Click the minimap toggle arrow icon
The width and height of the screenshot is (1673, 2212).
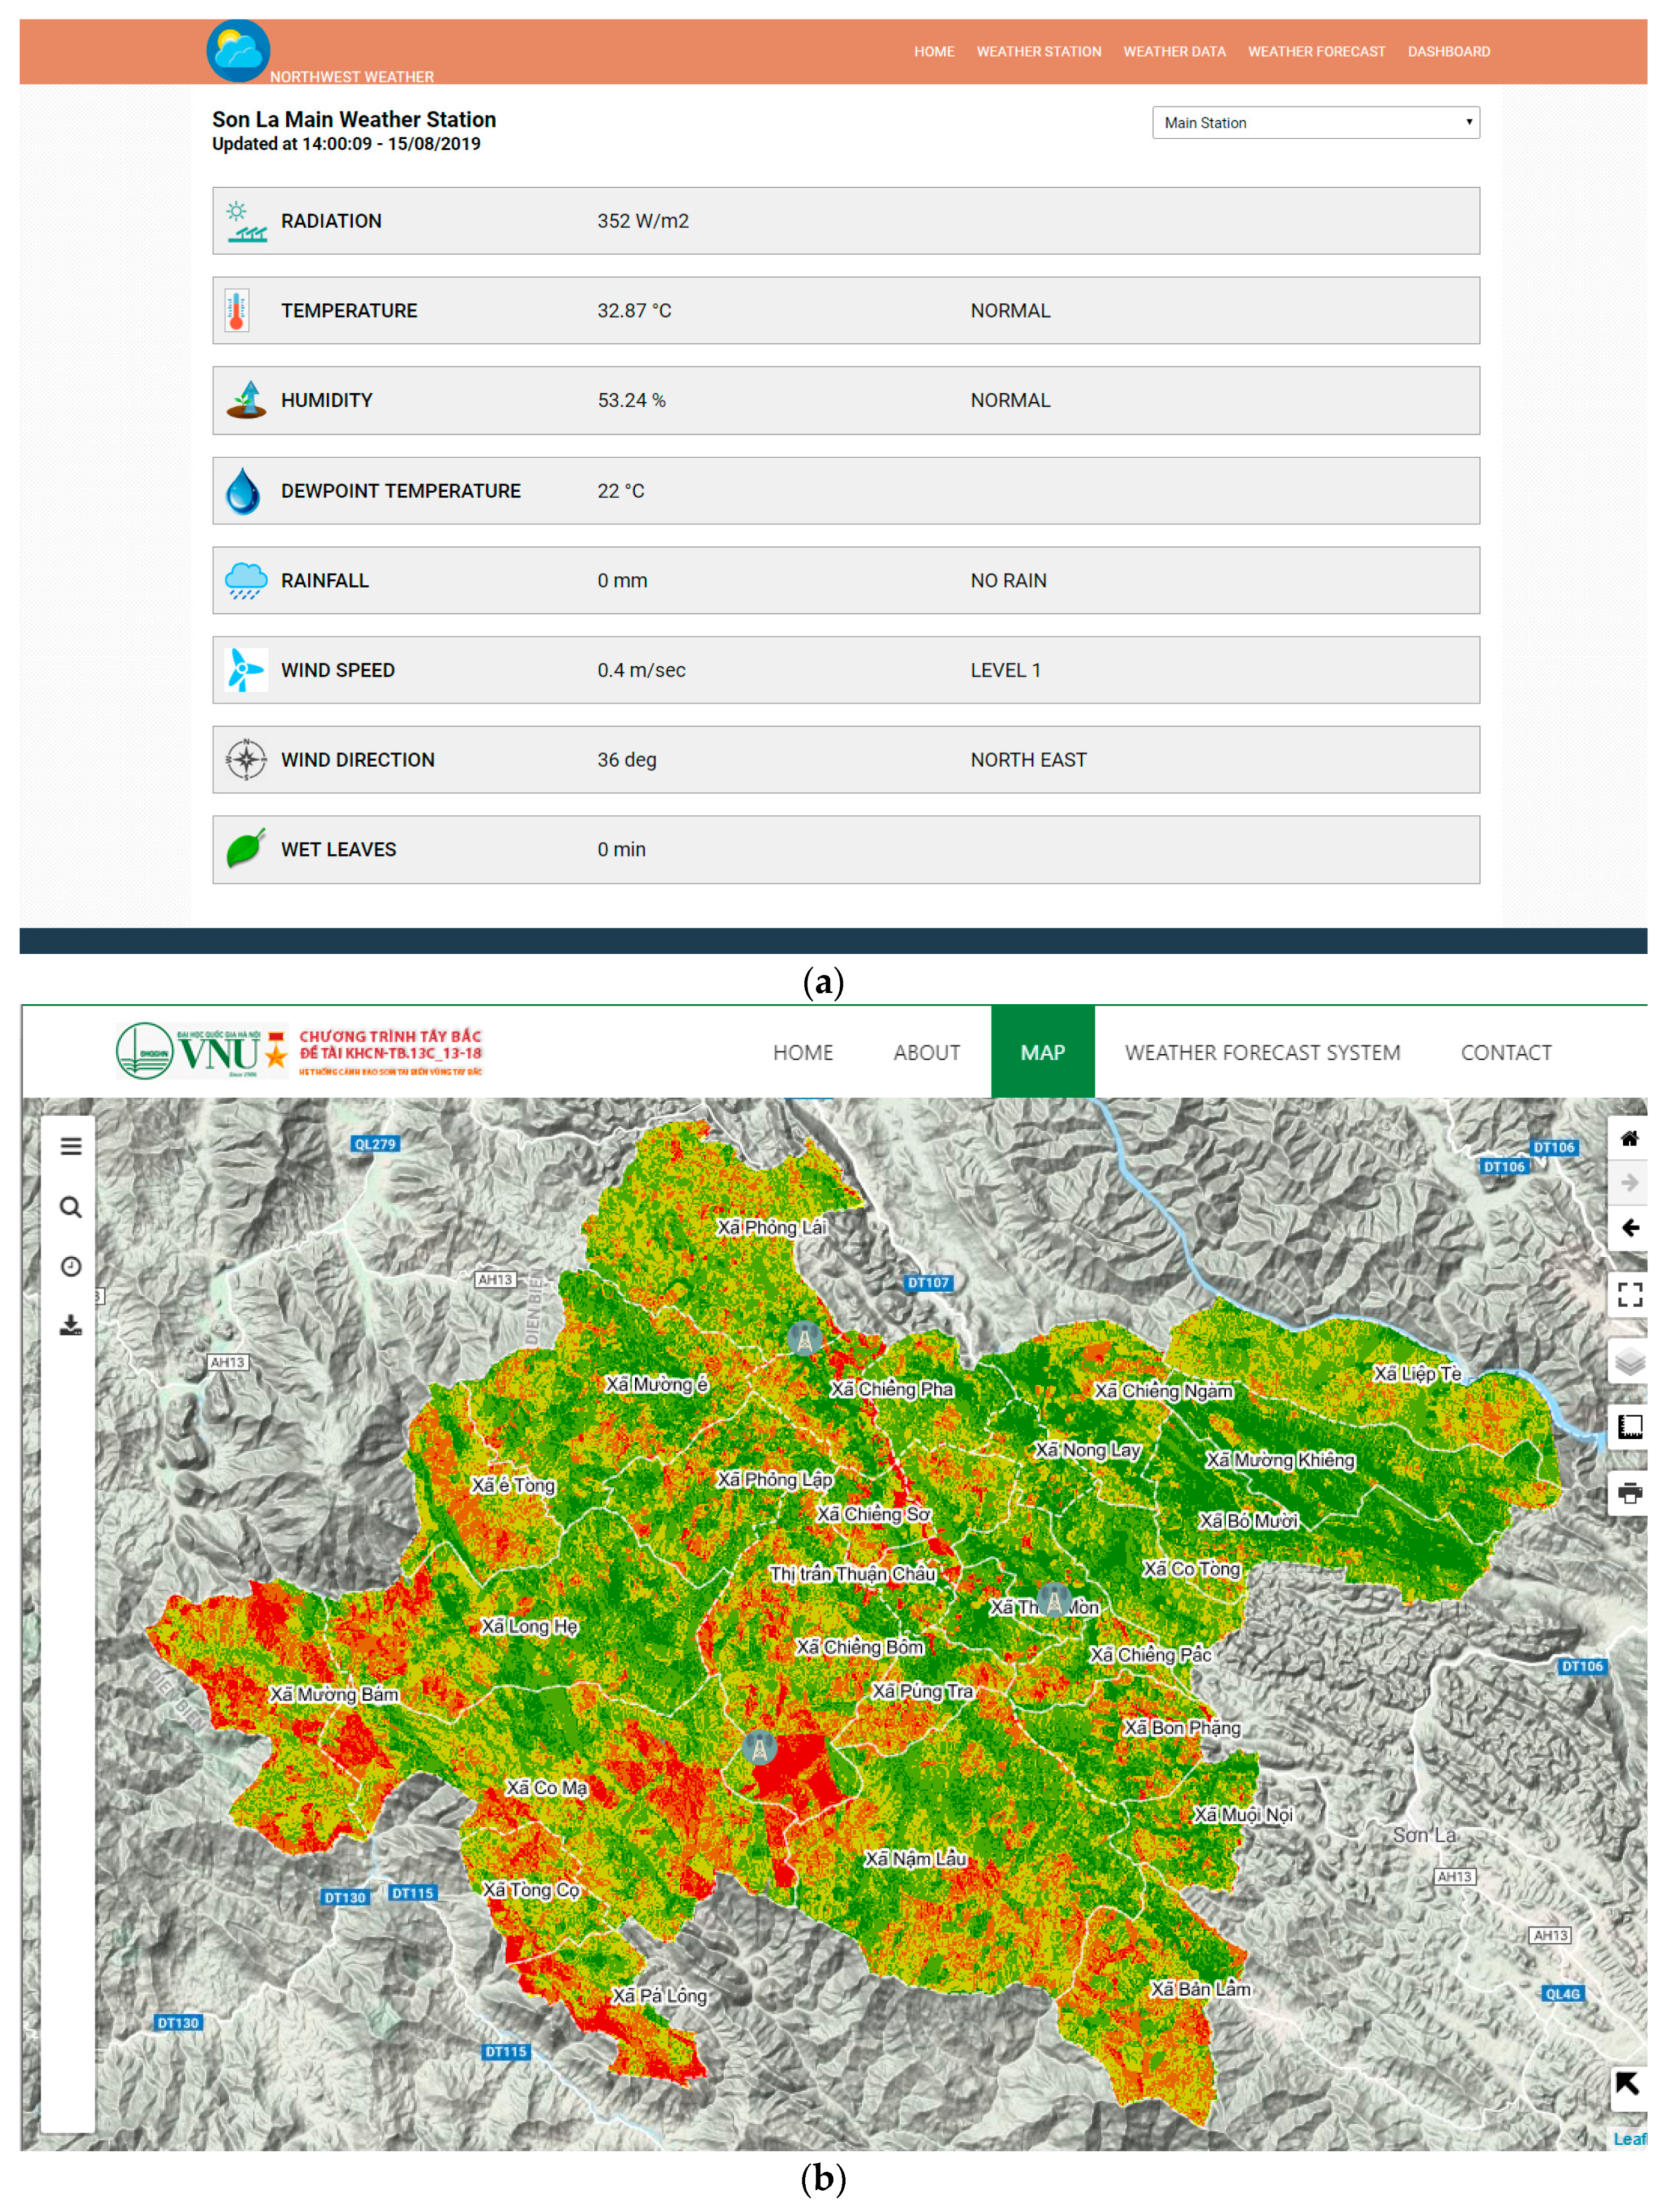(1627, 2085)
